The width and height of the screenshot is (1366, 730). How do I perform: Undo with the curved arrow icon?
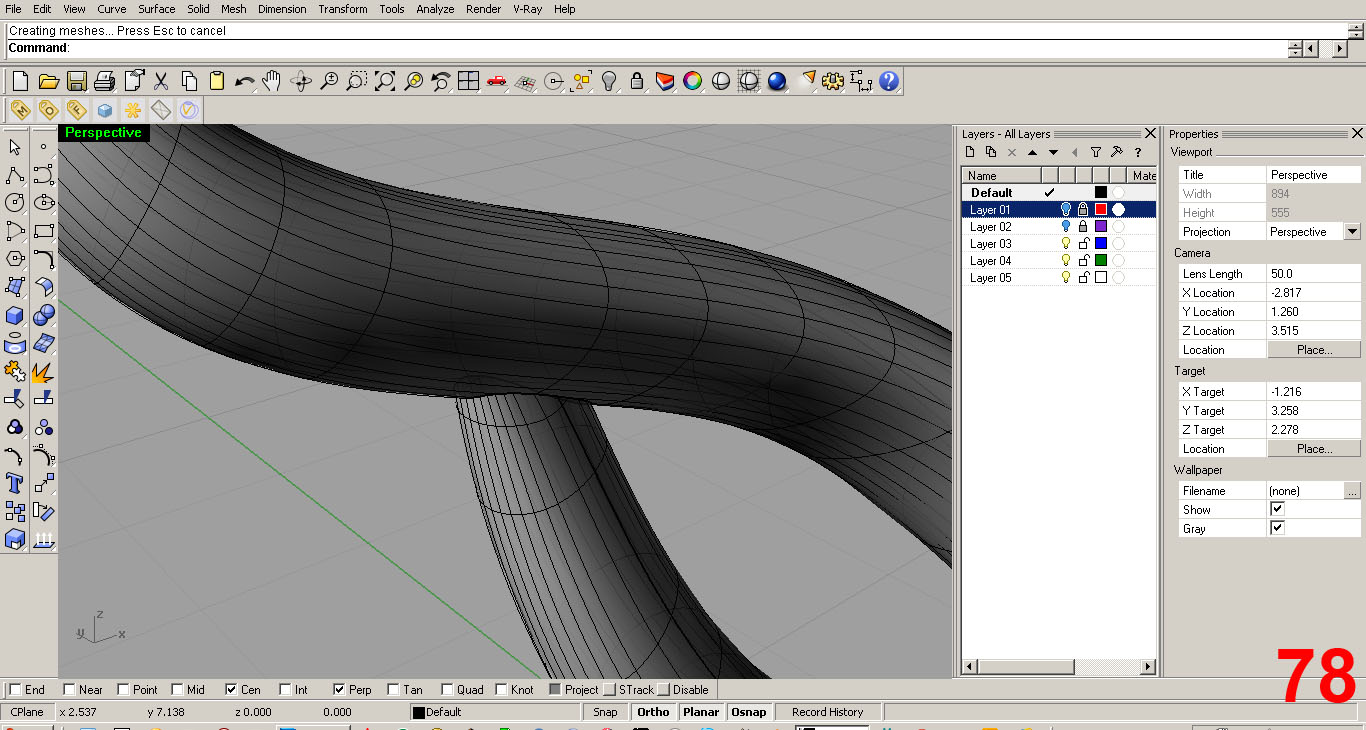[245, 81]
